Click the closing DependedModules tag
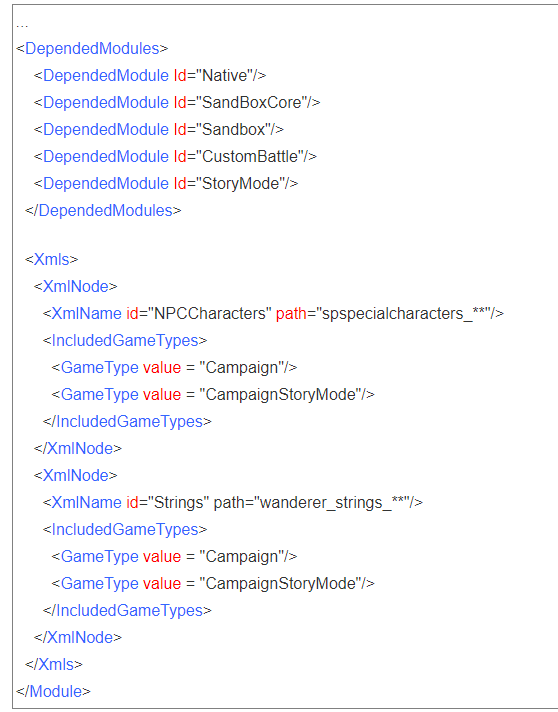The image size is (558, 712). pyautogui.click(x=103, y=211)
